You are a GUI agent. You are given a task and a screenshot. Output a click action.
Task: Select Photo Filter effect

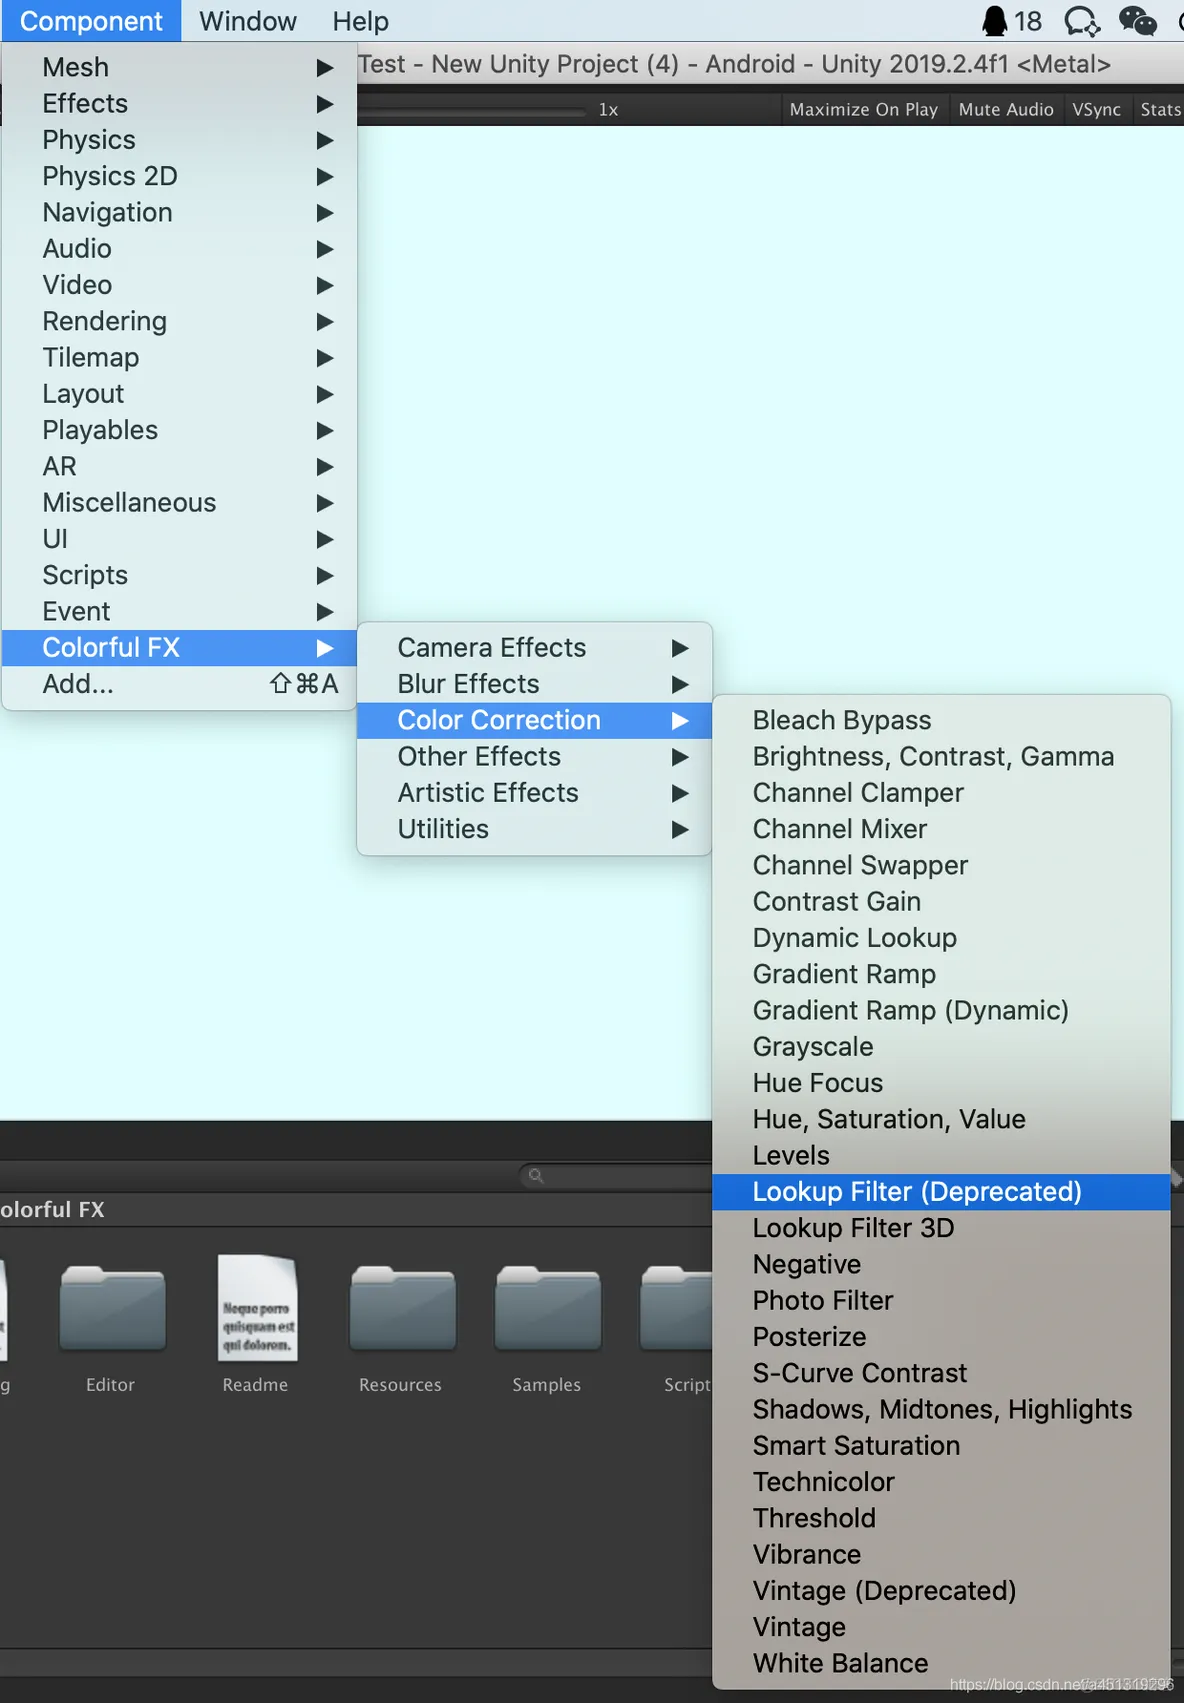coord(941,1300)
